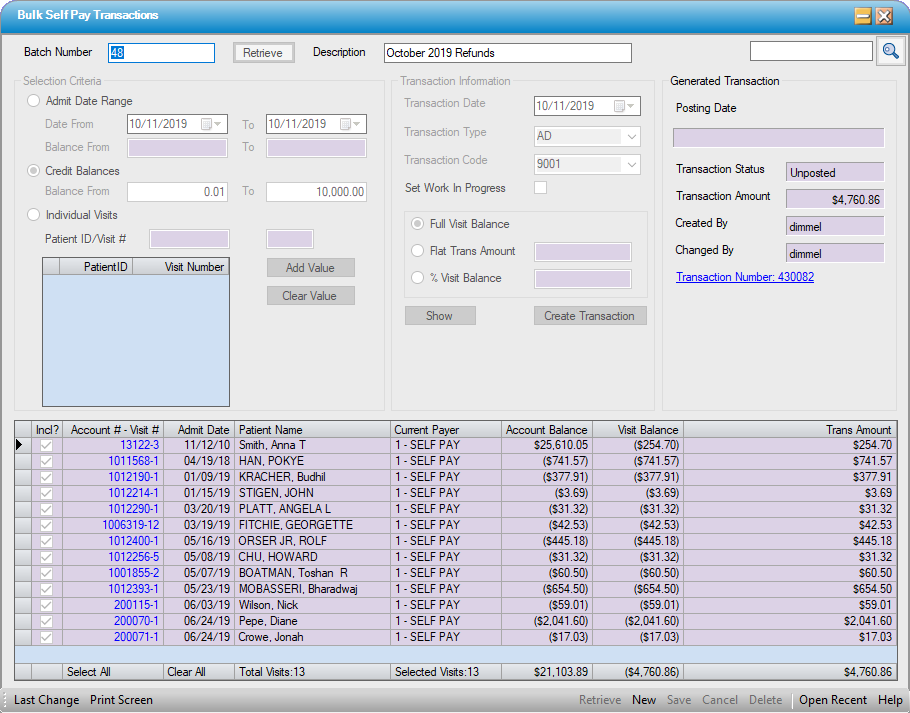Select the Admit Date Range radio button
Viewport: 910px width, 713px height.
[34, 101]
